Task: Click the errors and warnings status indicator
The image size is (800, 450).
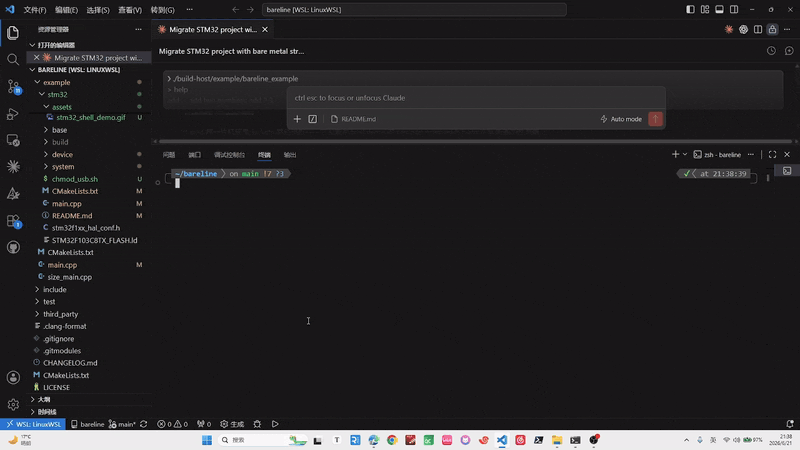Action: coord(172,424)
